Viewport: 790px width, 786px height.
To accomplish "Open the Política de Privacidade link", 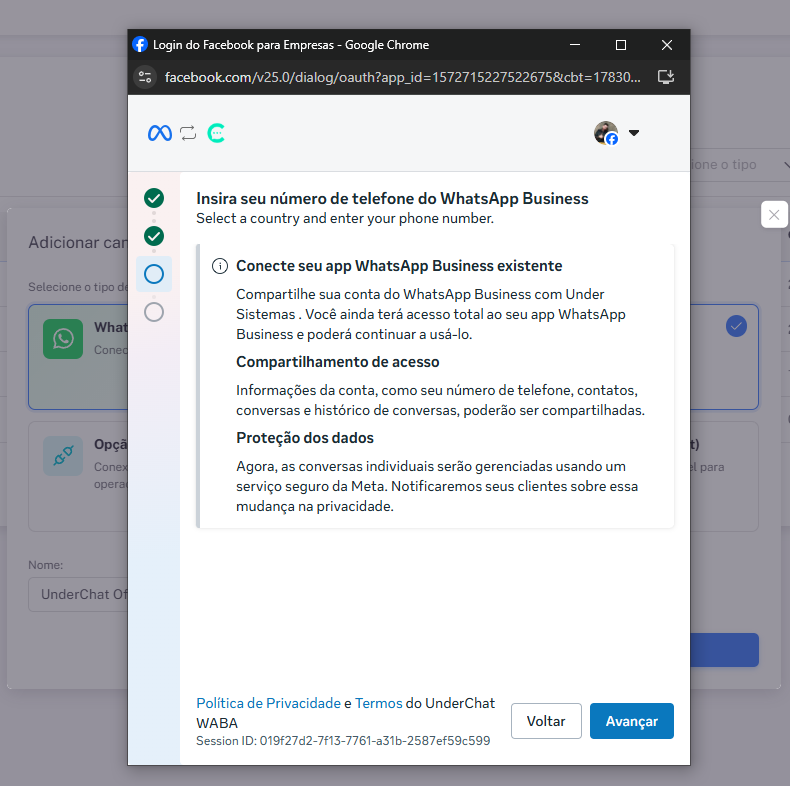I will [x=269, y=703].
